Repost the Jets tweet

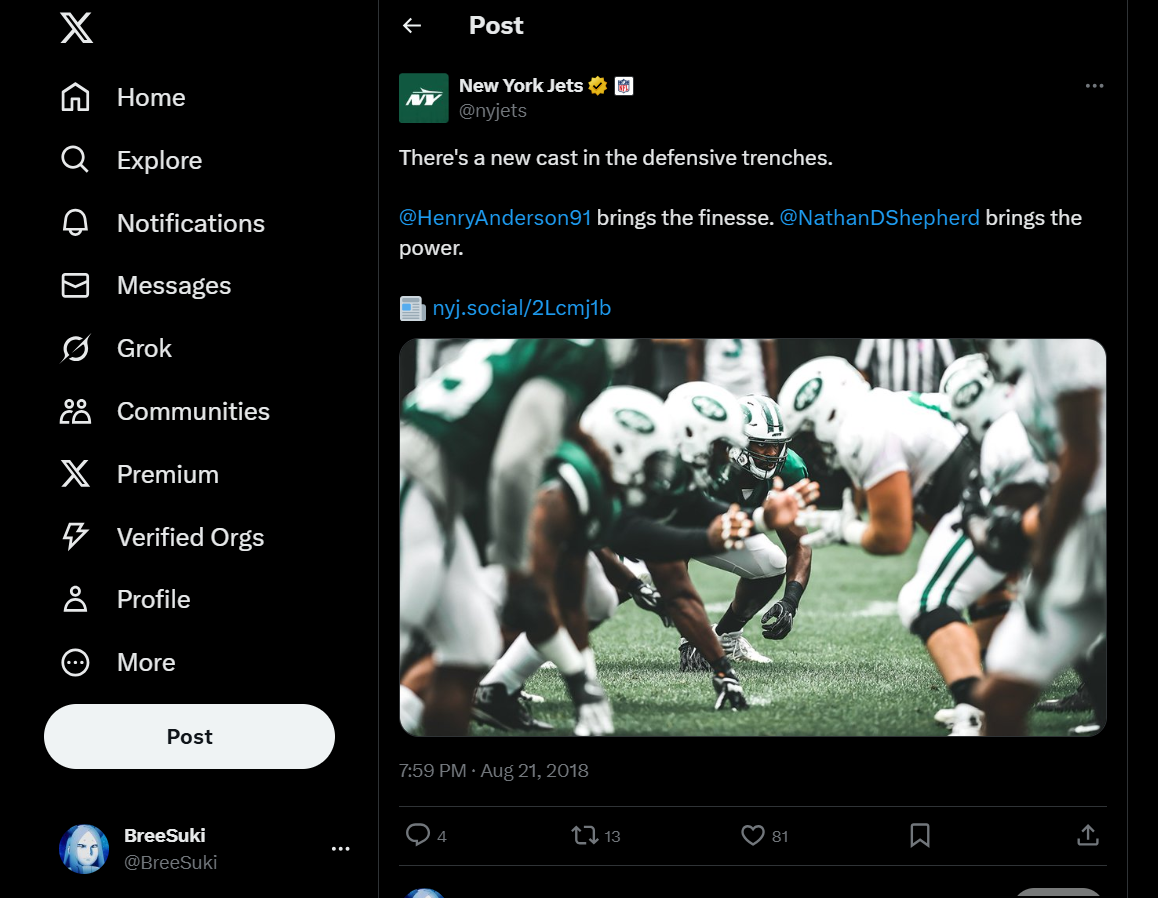point(585,835)
